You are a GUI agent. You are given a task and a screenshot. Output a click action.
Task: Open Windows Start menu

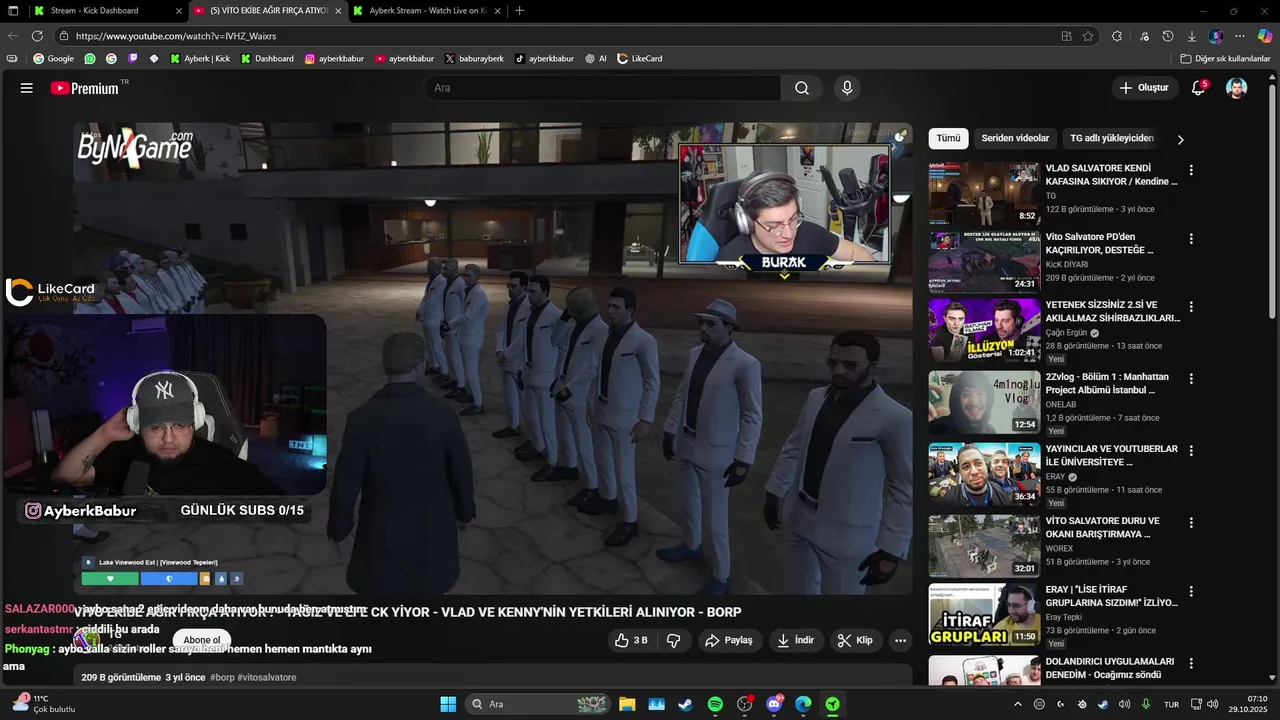(448, 704)
